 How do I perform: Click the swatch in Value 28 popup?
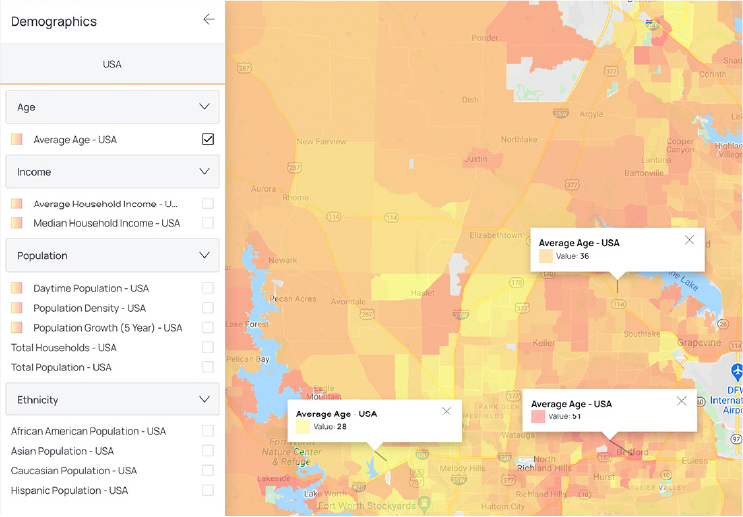click(x=303, y=426)
